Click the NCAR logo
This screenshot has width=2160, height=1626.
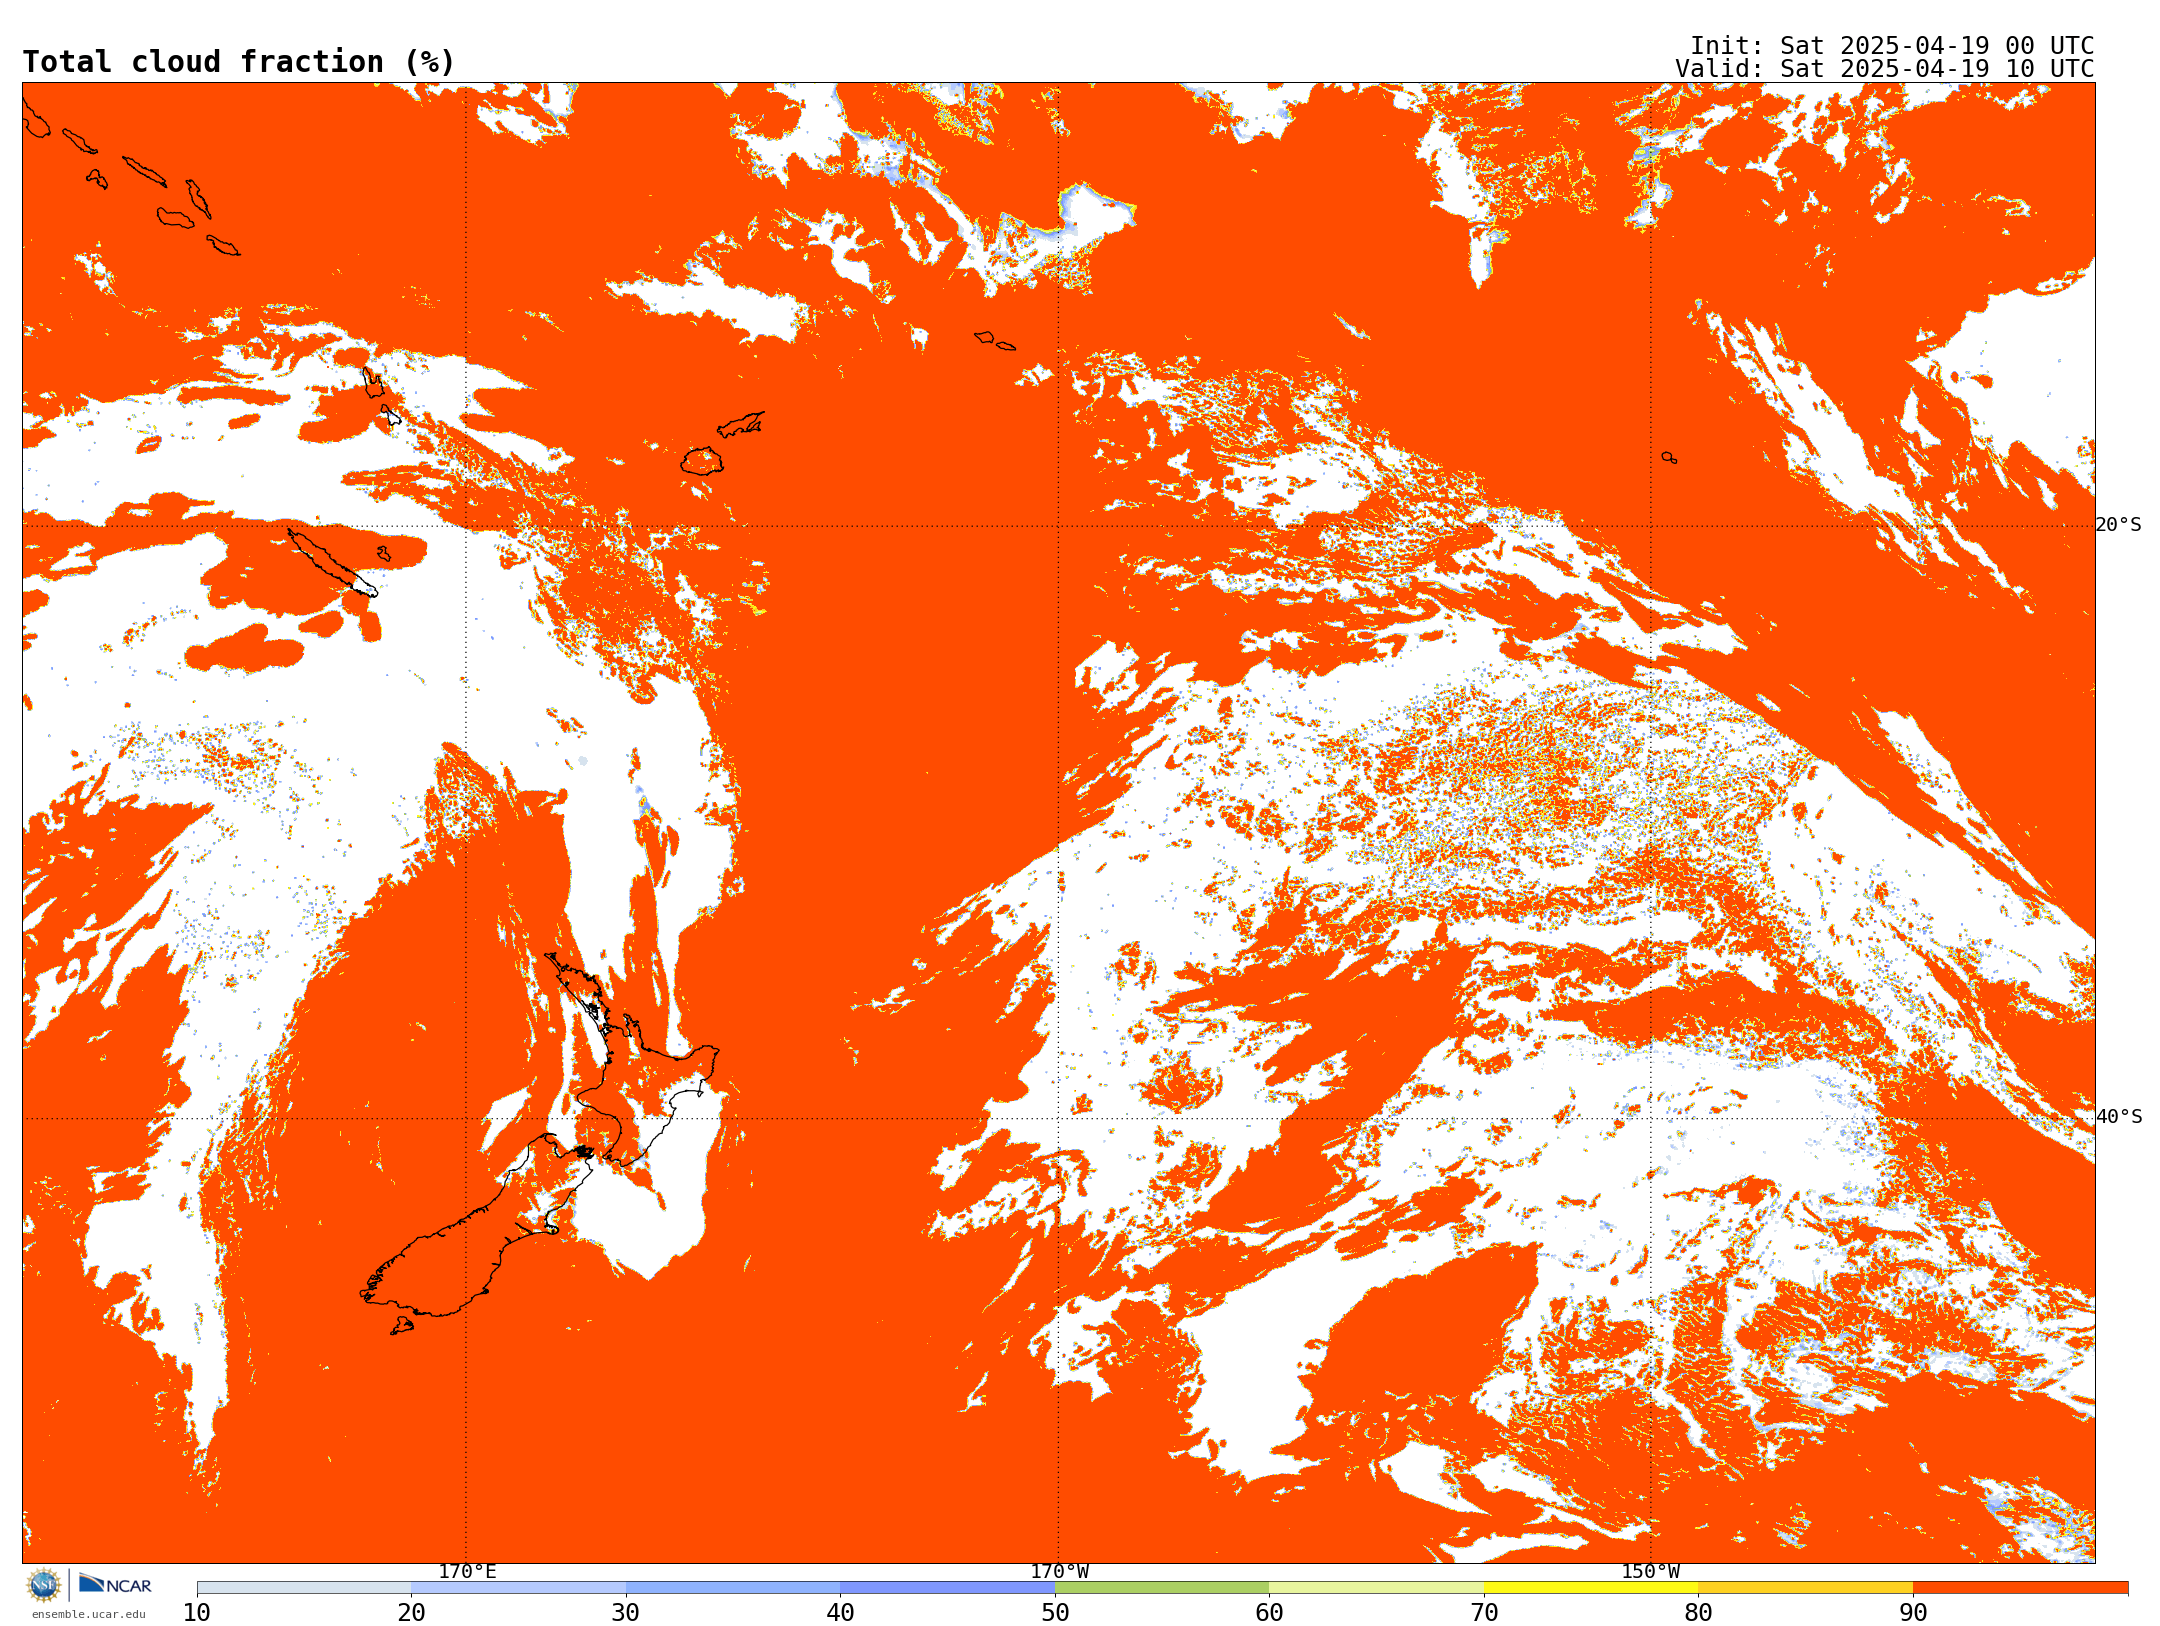point(115,1584)
